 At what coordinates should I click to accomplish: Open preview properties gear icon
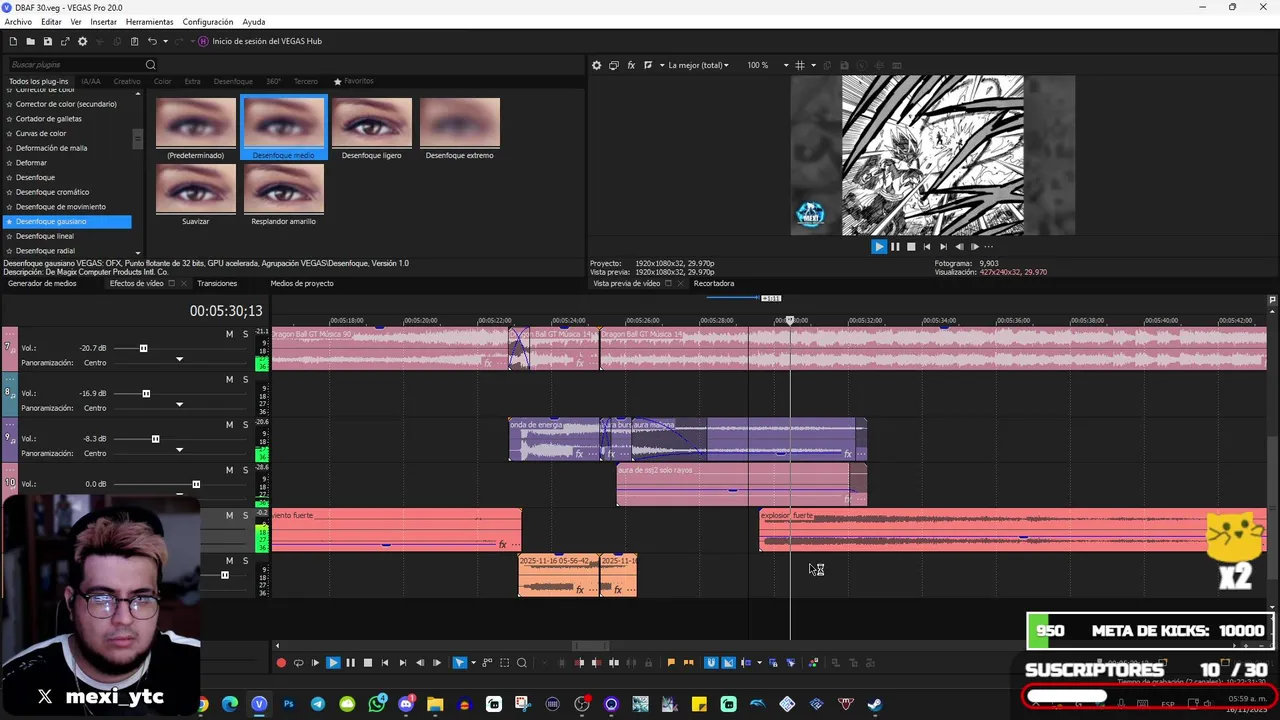coord(597,65)
